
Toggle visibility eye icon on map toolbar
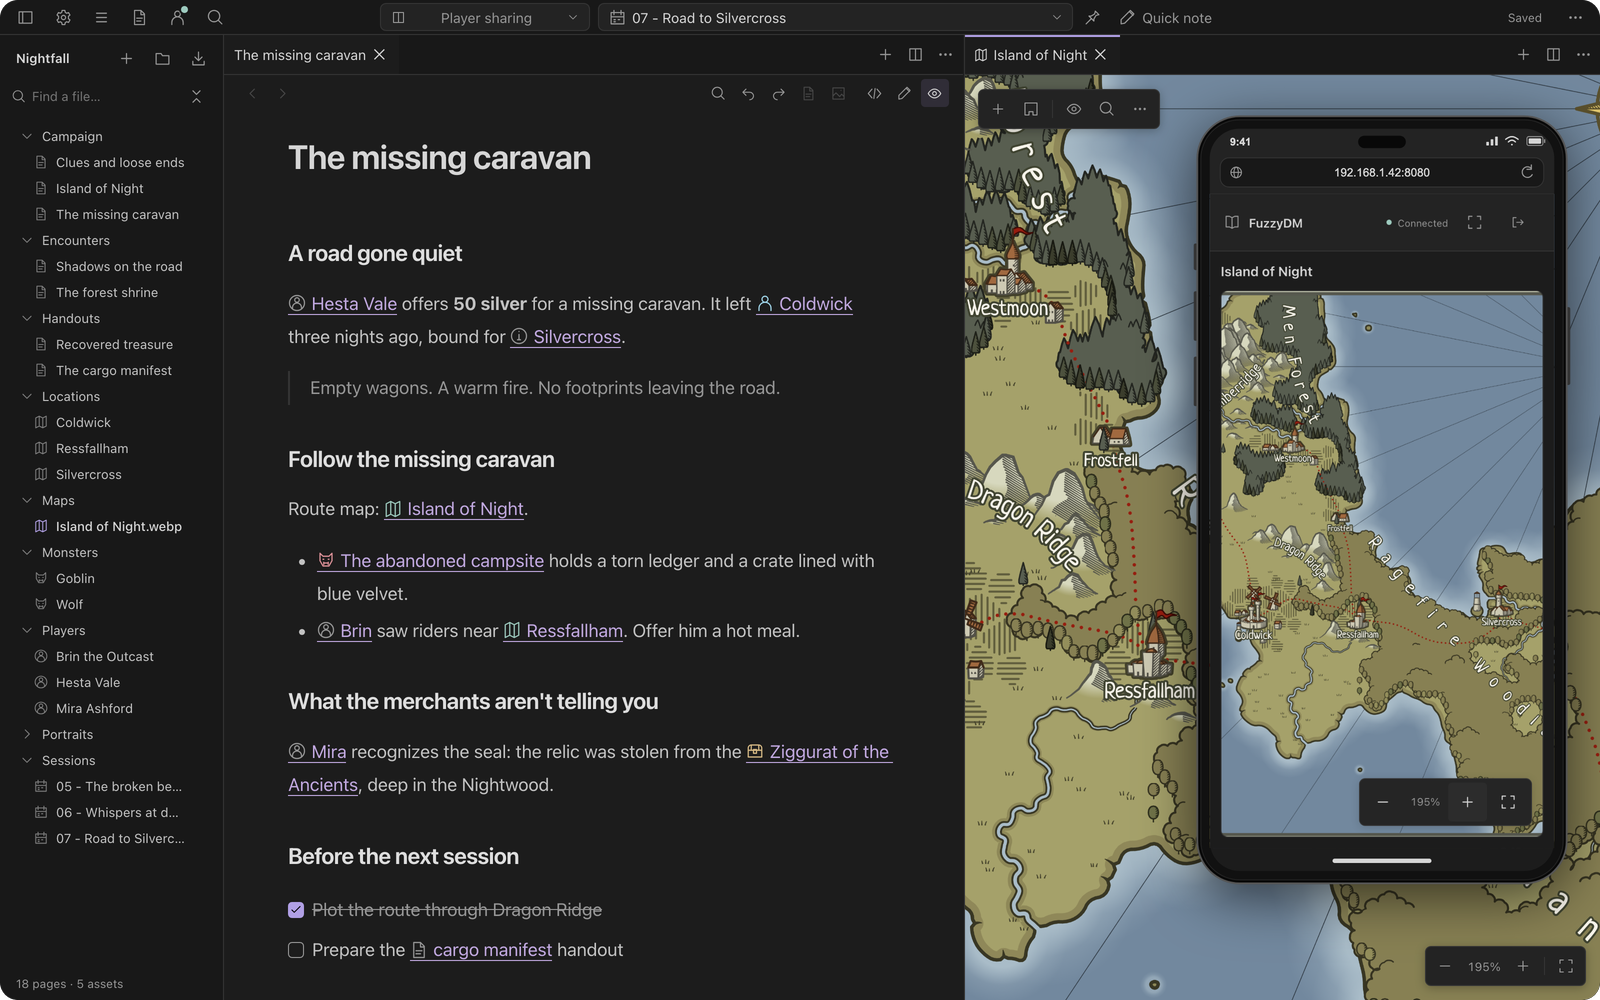click(x=1074, y=109)
